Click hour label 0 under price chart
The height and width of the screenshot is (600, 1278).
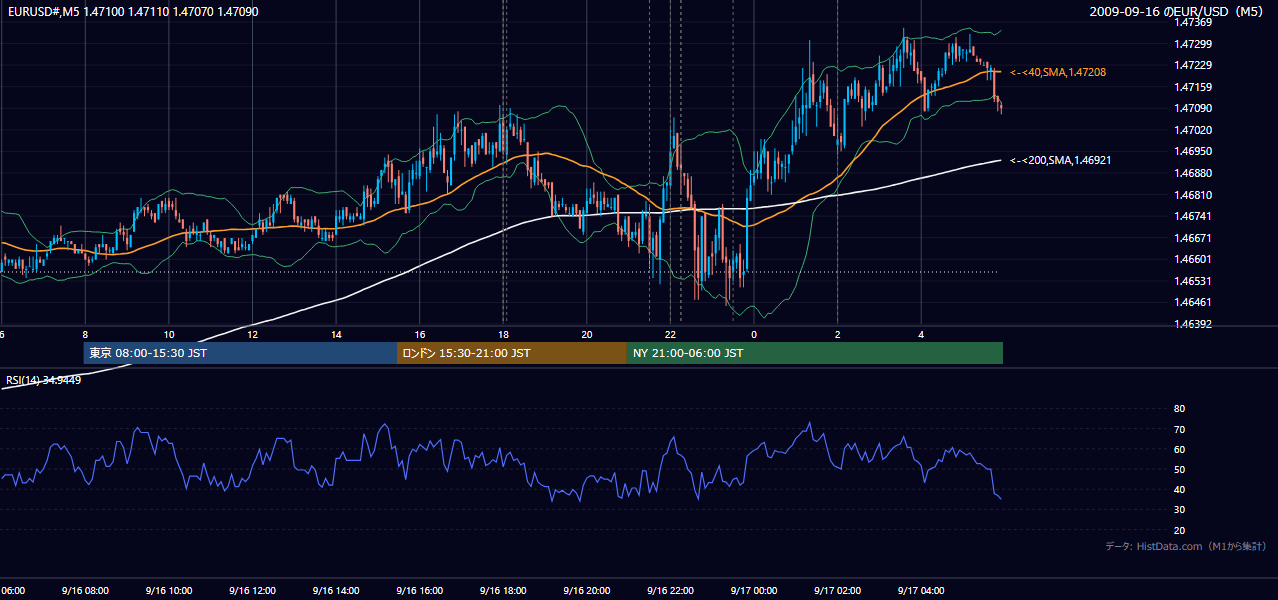pos(754,334)
